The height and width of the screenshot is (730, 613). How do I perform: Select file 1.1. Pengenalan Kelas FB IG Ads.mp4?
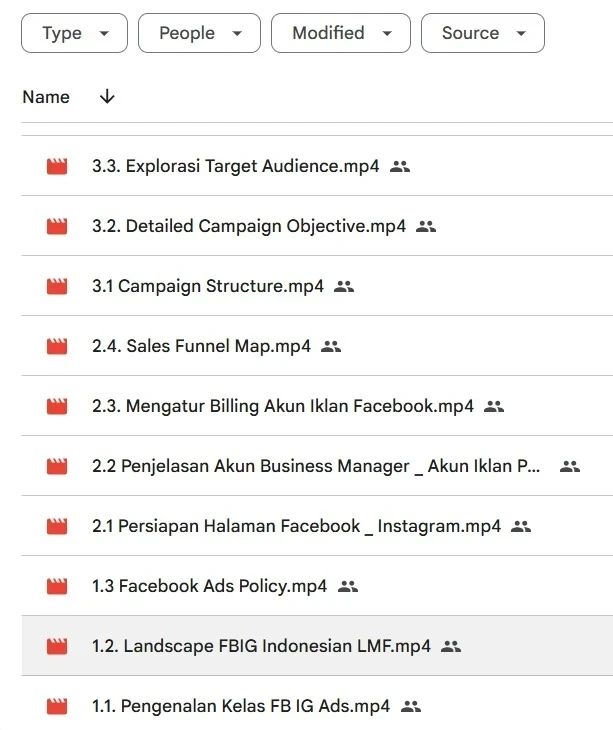tap(241, 707)
